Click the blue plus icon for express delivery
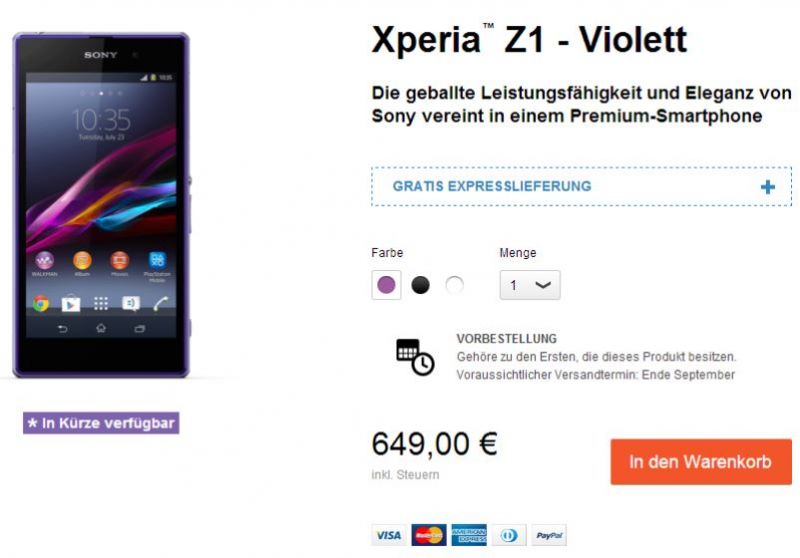800x558 pixels. point(767,187)
